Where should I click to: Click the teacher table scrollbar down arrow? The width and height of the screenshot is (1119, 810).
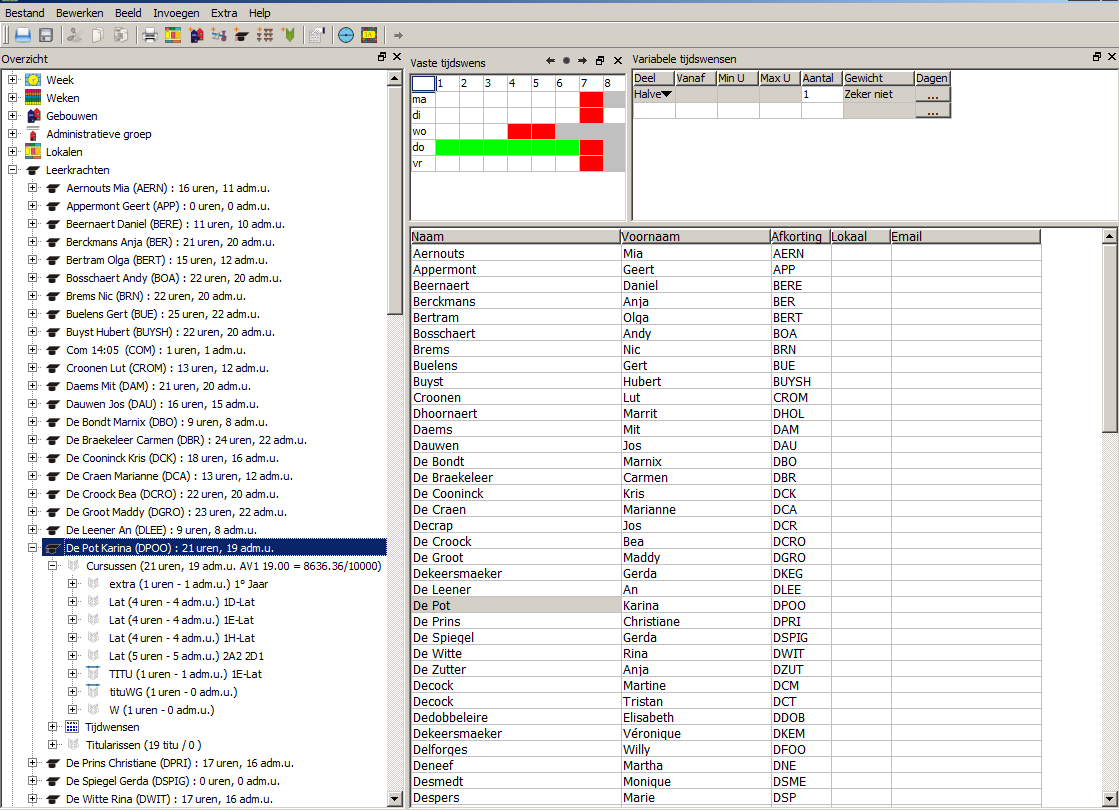[1109, 799]
